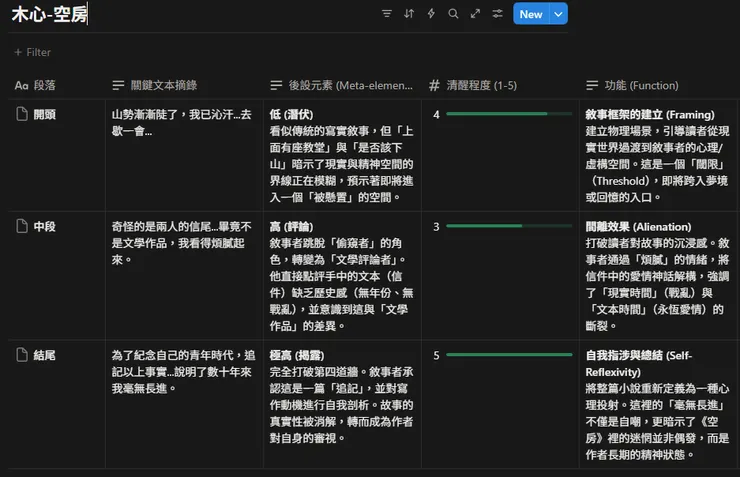
Task: Click the blue New button
Action: click(530, 14)
